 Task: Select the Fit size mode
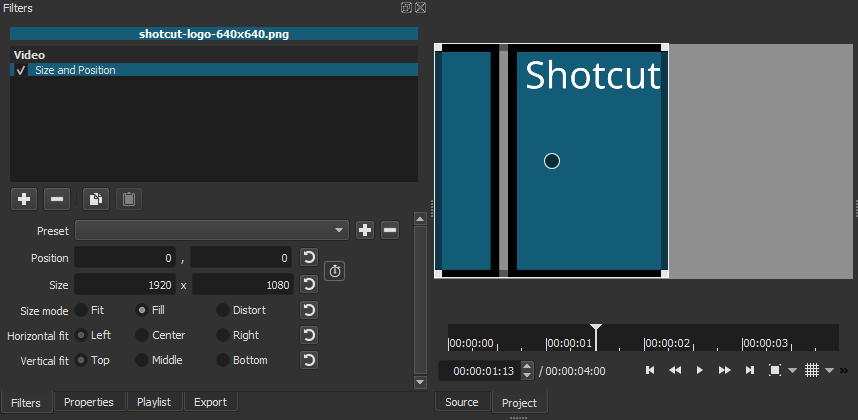point(81,310)
